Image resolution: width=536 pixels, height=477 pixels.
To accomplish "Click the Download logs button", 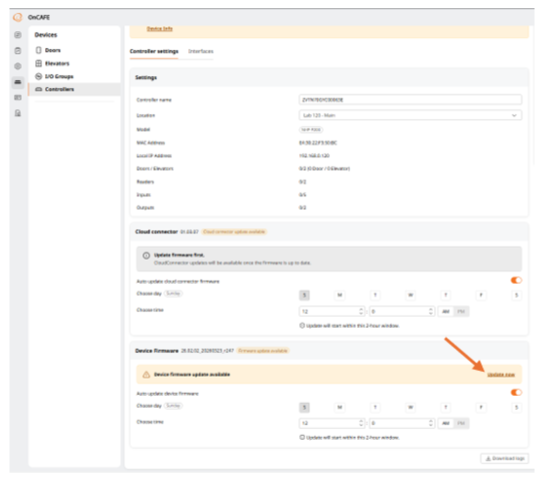I will (505, 458).
